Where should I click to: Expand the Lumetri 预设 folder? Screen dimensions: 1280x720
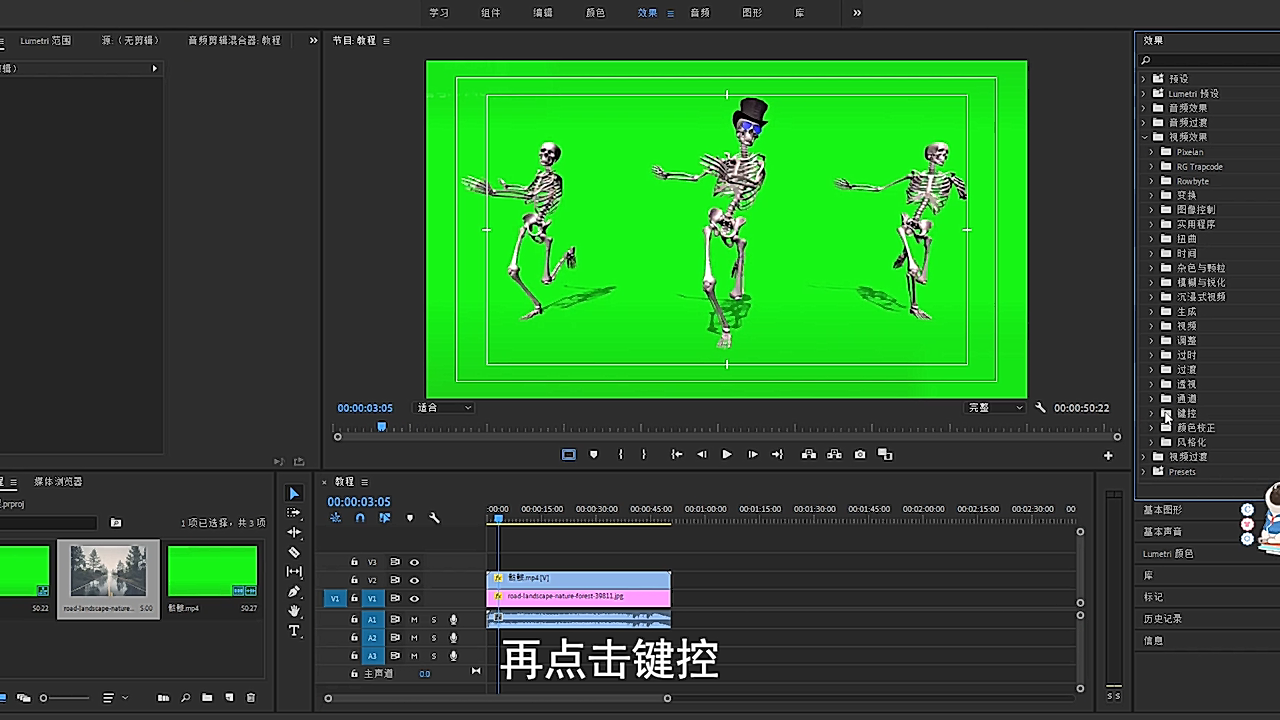pos(1145,93)
